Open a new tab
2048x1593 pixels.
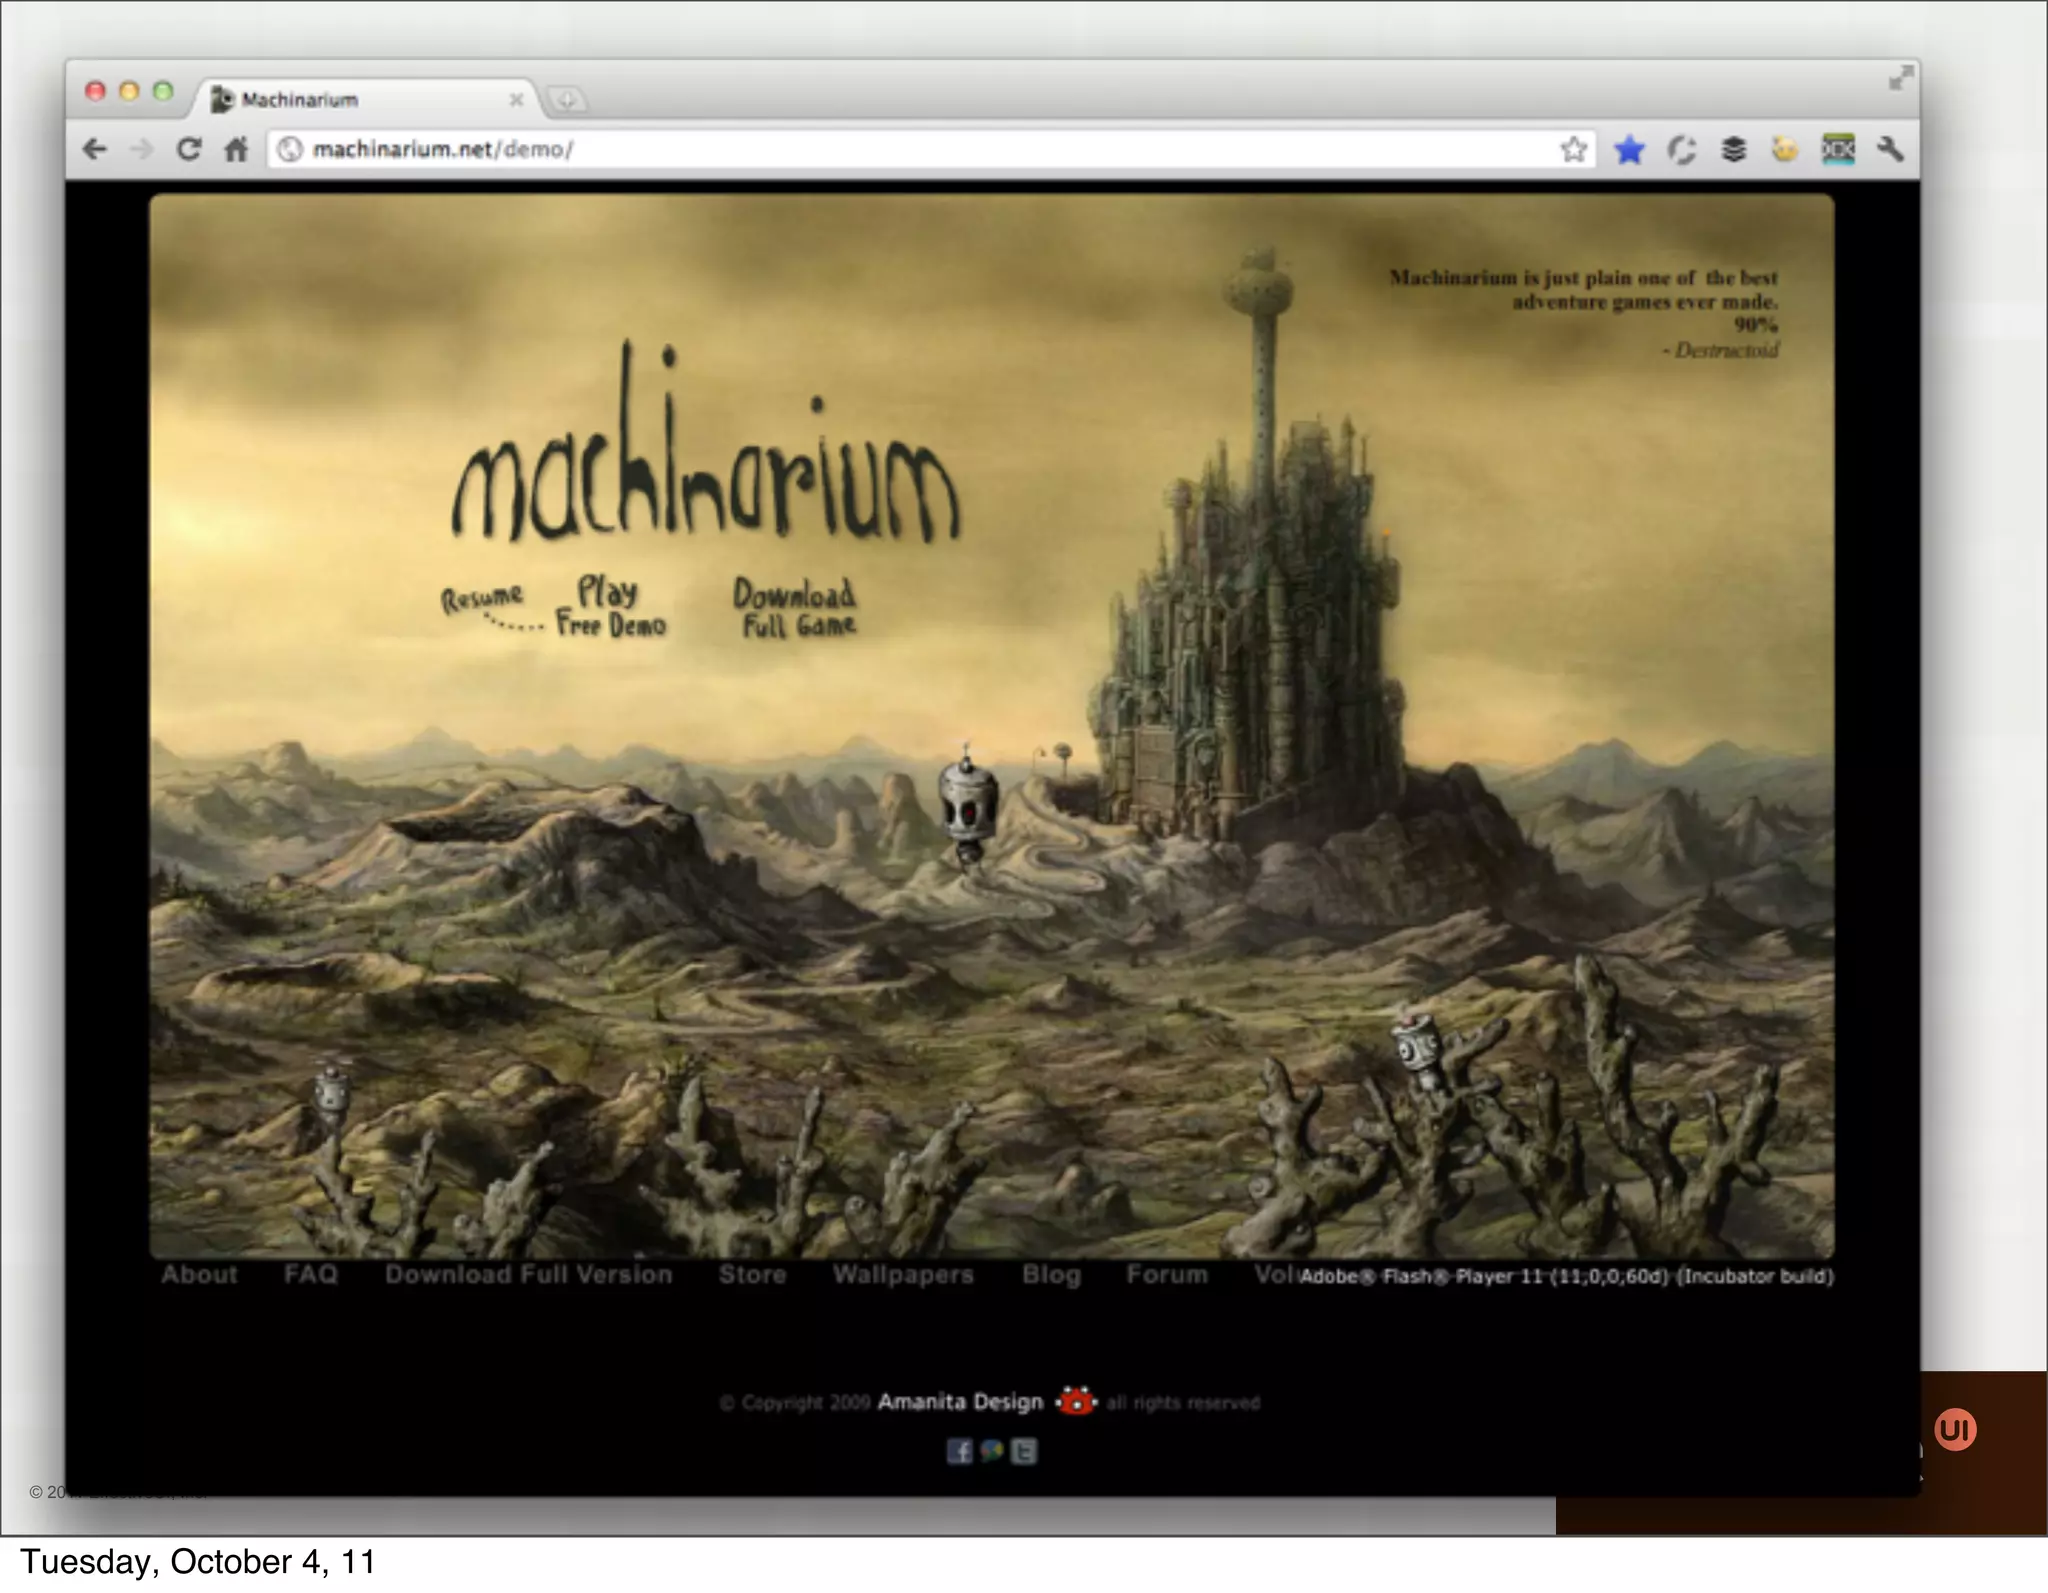tap(567, 100)
